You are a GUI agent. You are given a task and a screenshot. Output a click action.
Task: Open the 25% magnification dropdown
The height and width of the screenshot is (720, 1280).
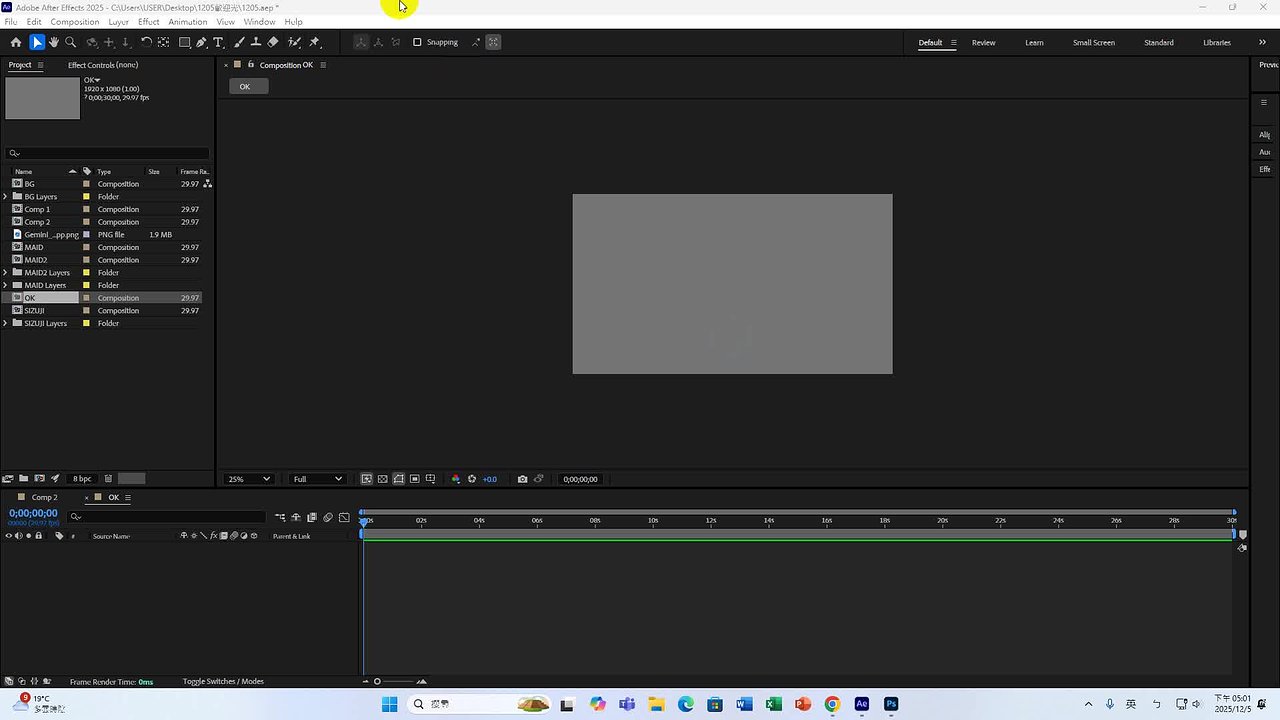point(248,479)
